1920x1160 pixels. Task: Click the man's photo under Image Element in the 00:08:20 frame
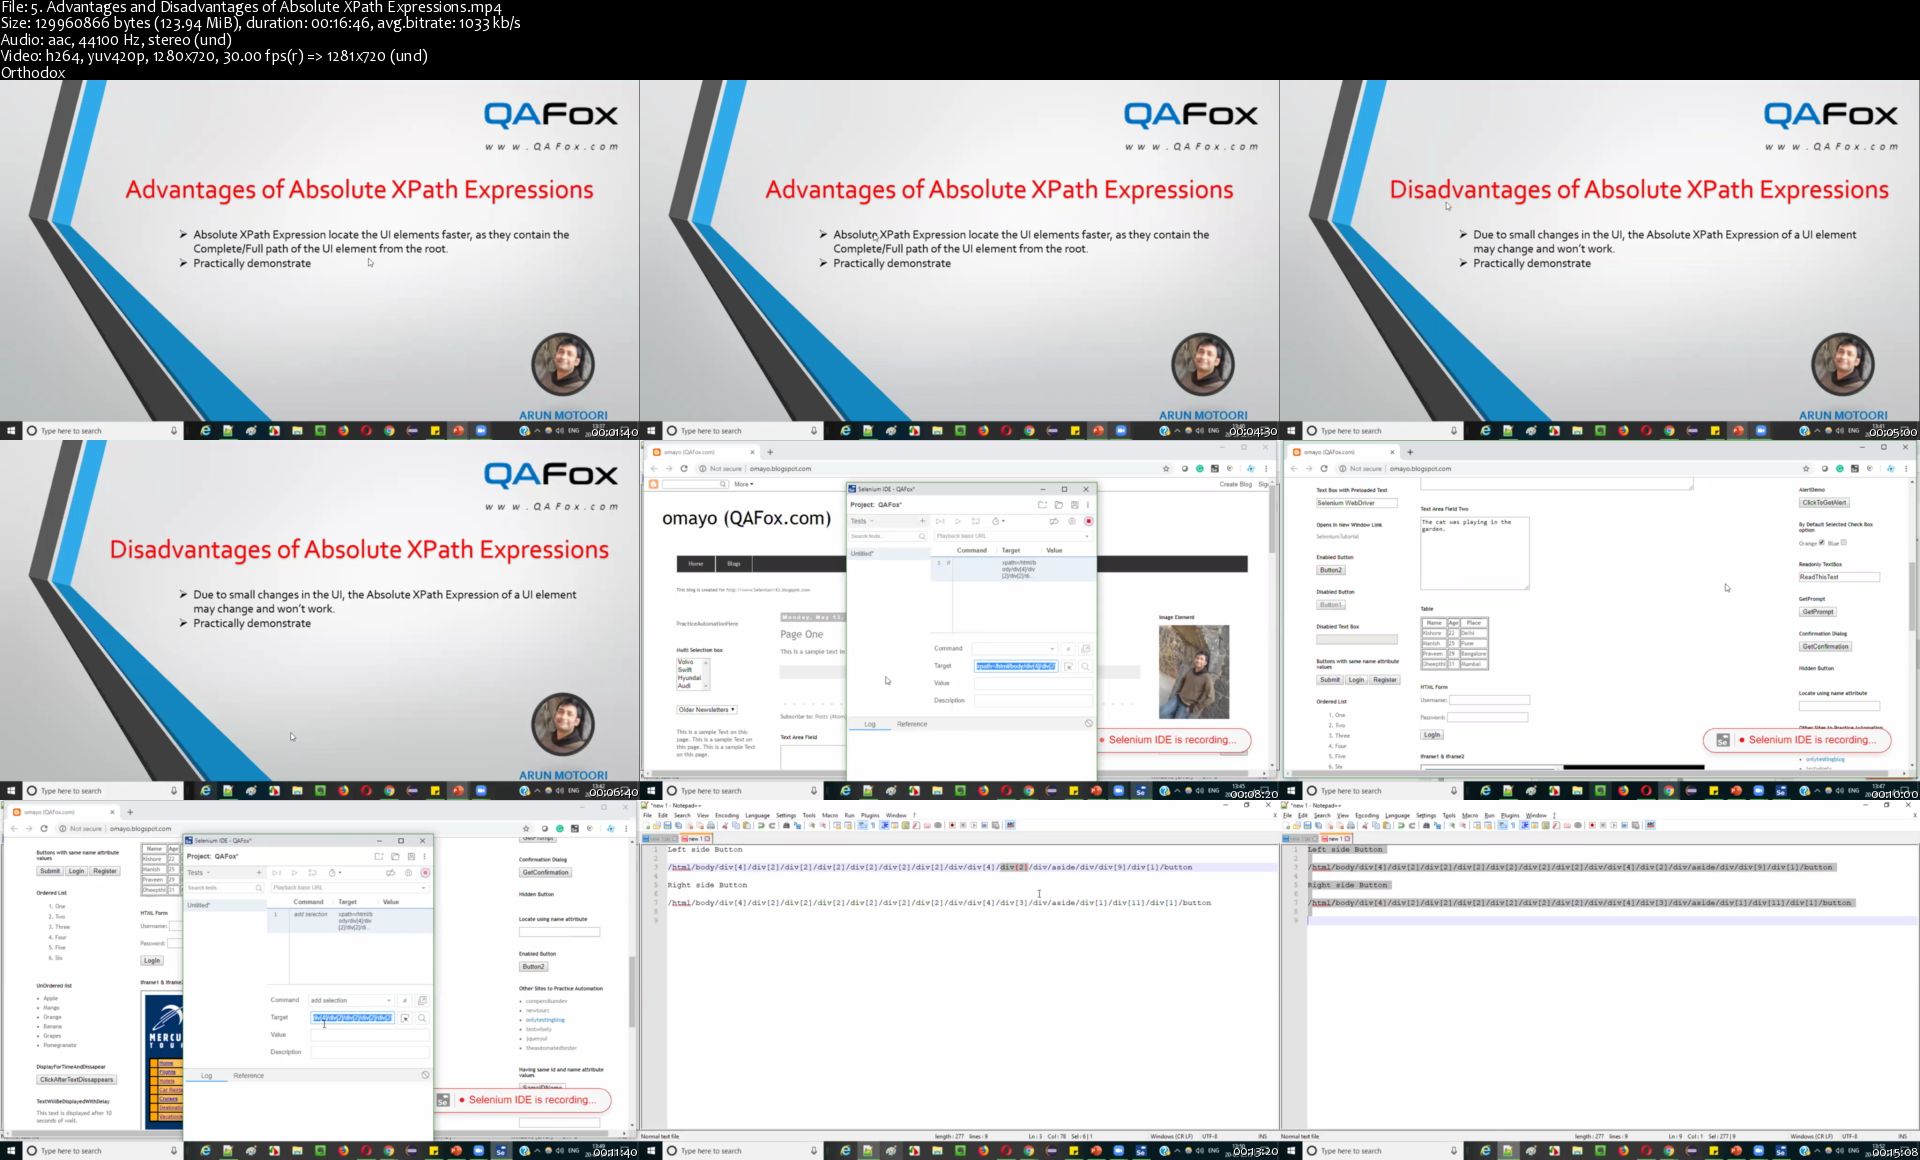[1194, 672]
